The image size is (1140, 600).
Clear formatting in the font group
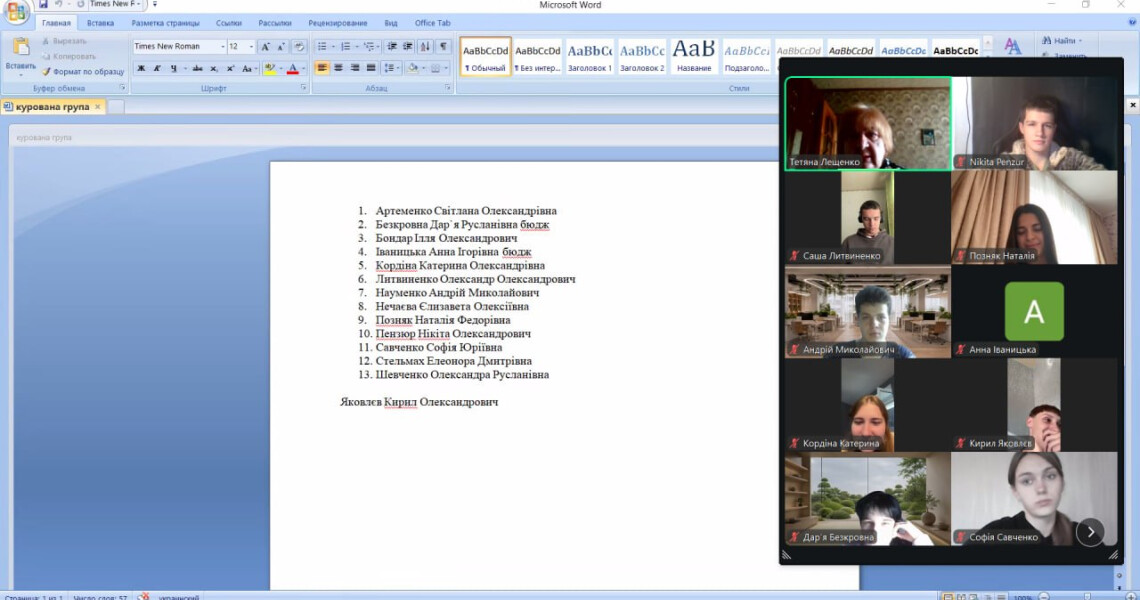[299, 47]
